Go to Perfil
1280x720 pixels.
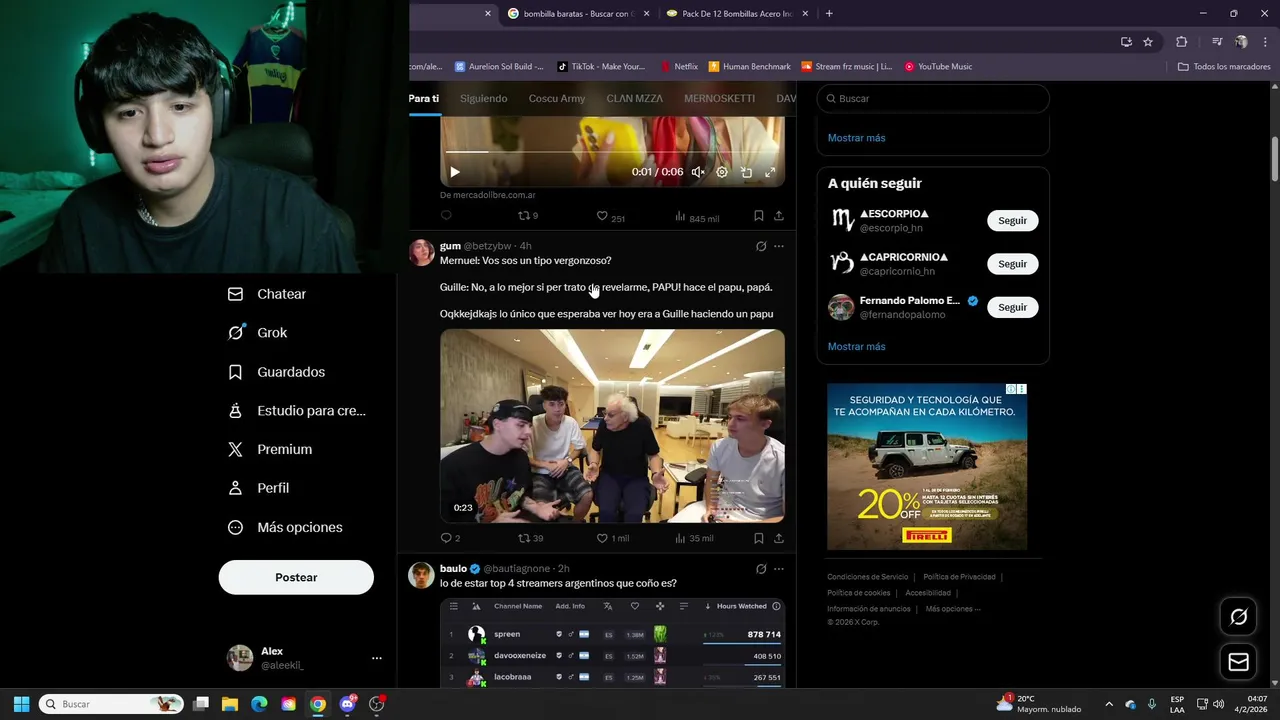tap(258, 488)
